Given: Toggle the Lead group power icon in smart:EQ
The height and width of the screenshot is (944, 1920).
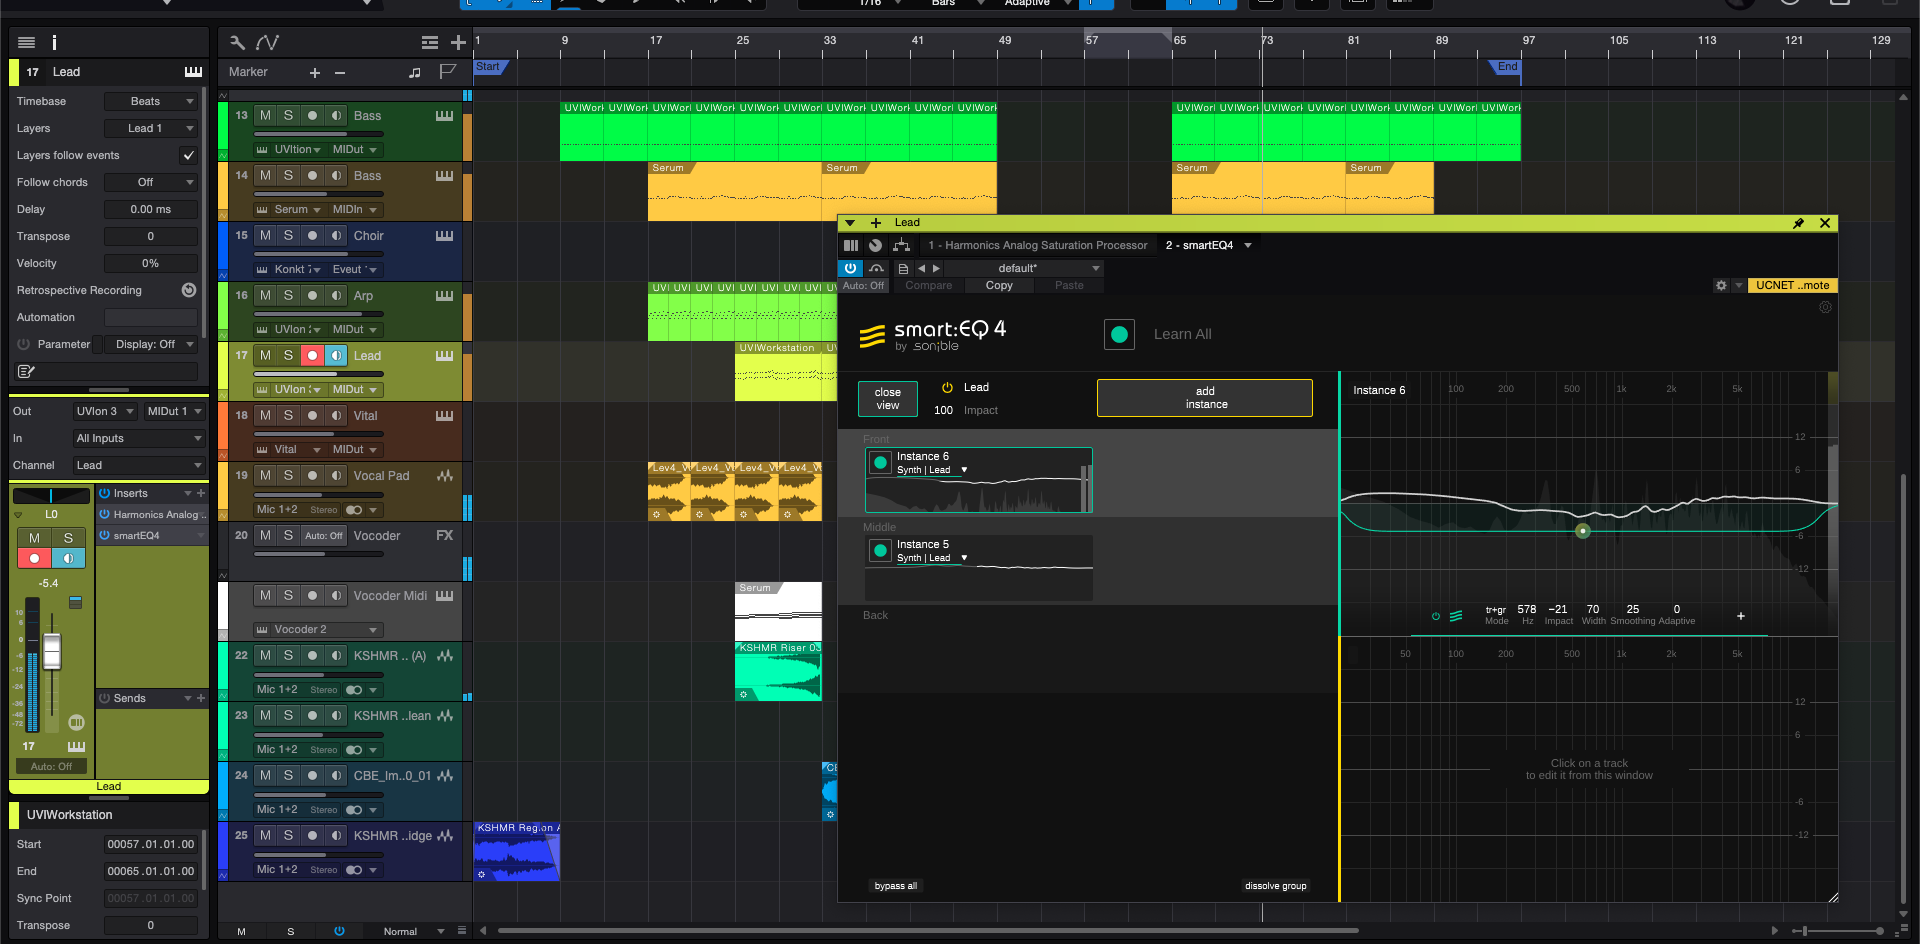Looking at the screenshot, I should tap(947, 388).
